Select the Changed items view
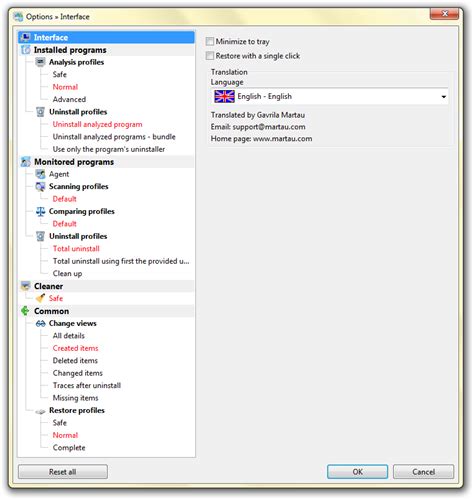474x500 pixels. pos(78,373)
